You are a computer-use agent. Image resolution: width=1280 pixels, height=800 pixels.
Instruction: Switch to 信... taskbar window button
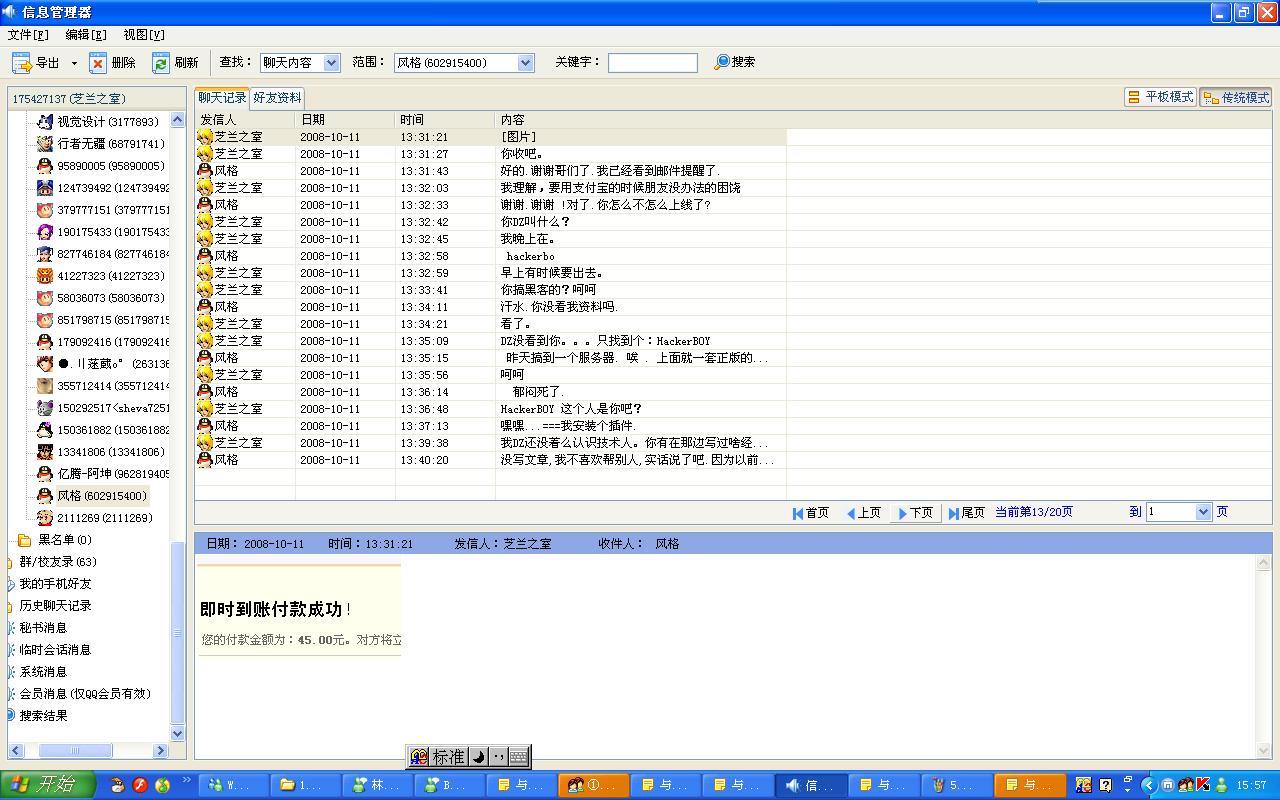pos(811,785)
